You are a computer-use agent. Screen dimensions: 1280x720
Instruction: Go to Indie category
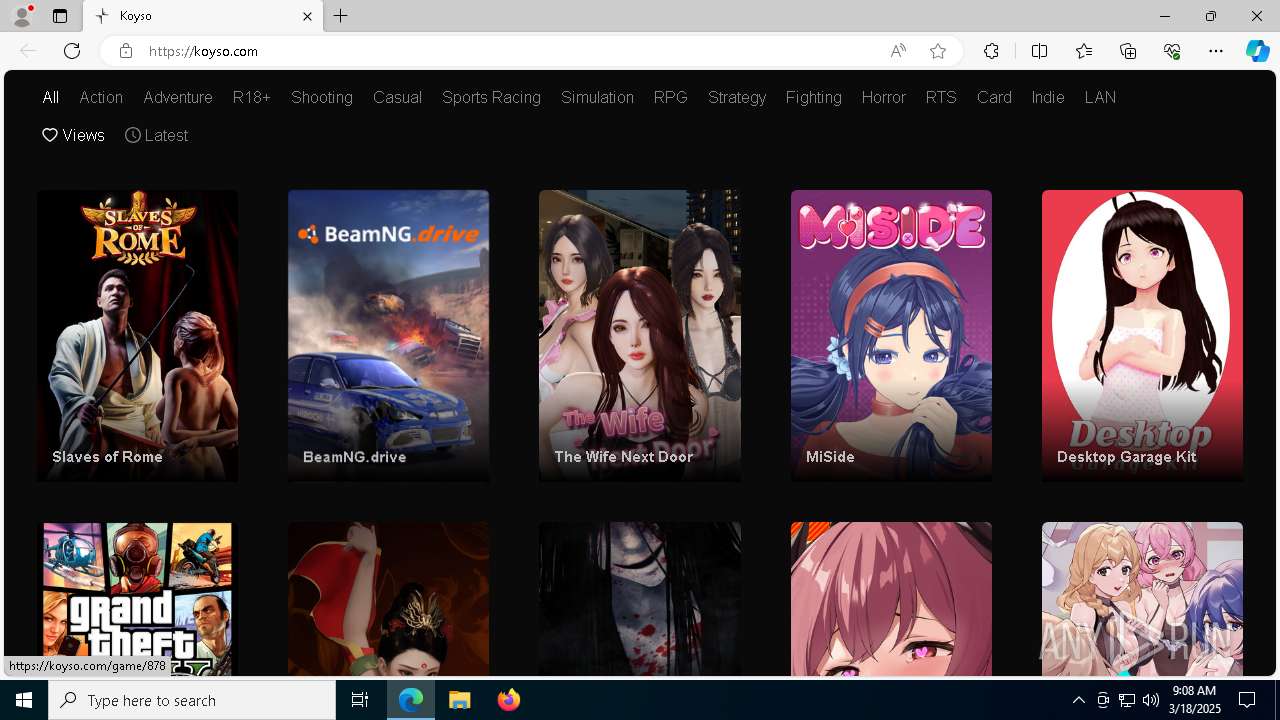(1048, 97)
